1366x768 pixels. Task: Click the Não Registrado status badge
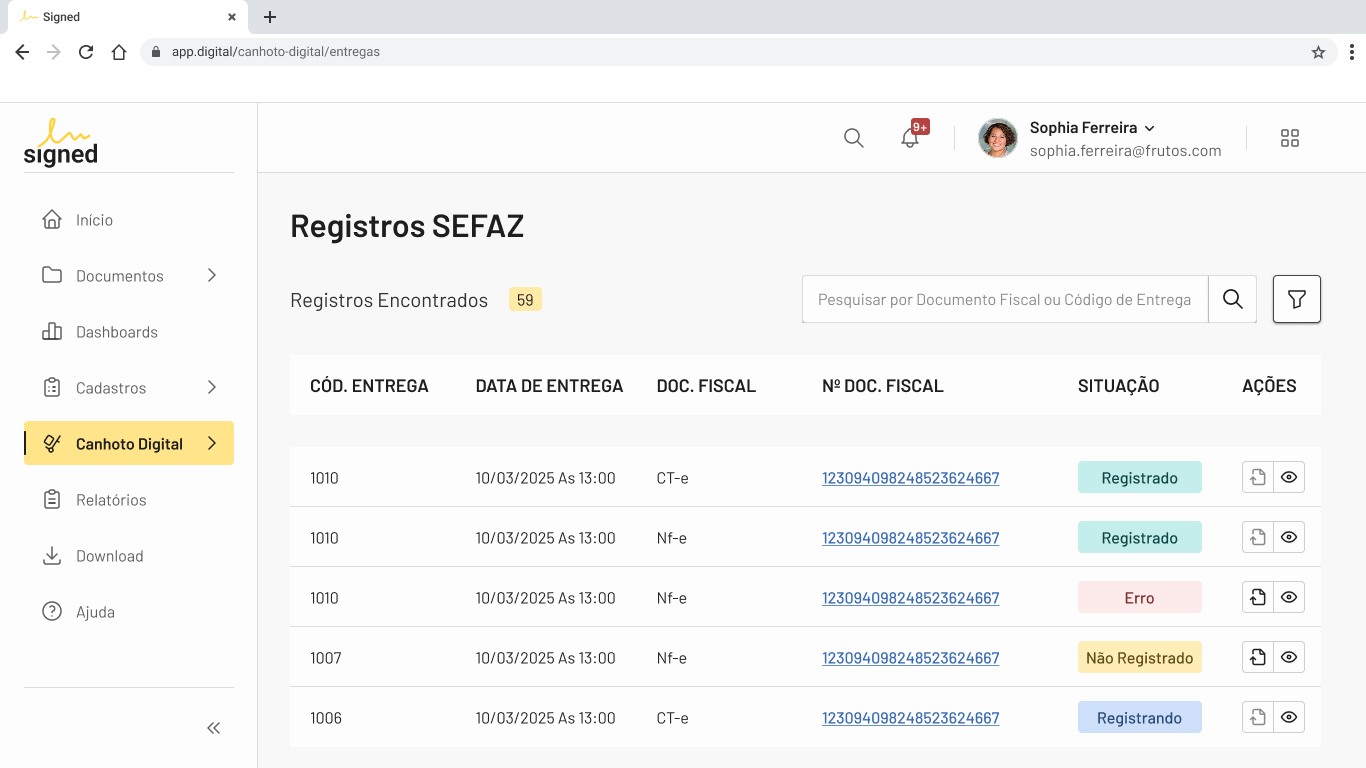pos(1140,657)
